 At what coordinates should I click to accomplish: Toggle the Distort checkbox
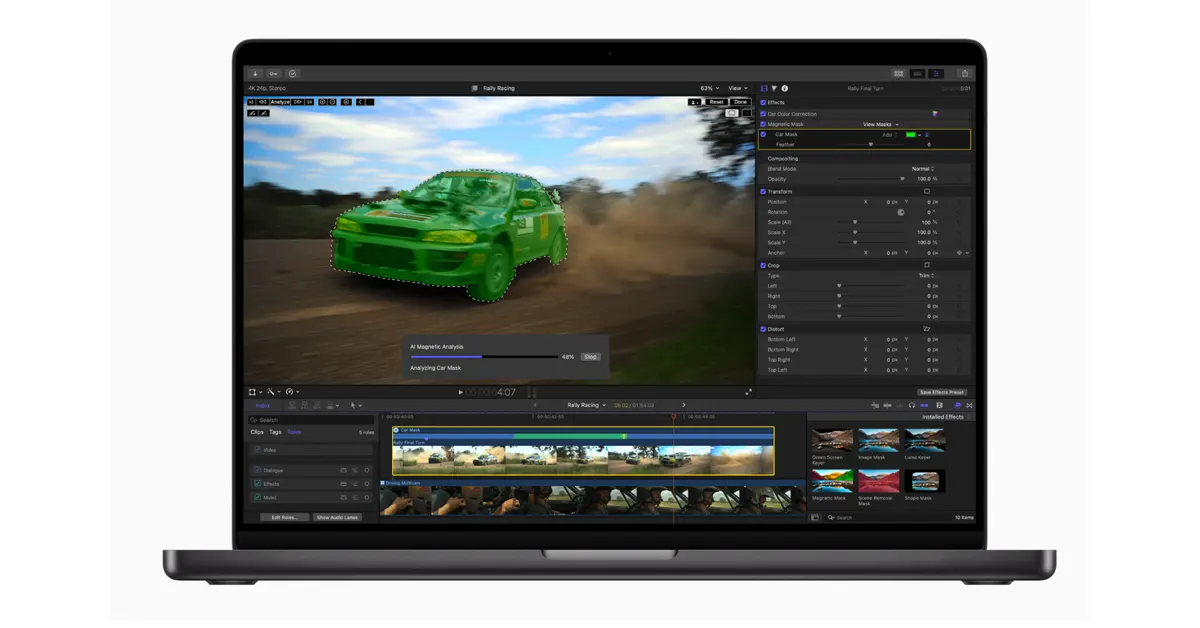point(763,329)
